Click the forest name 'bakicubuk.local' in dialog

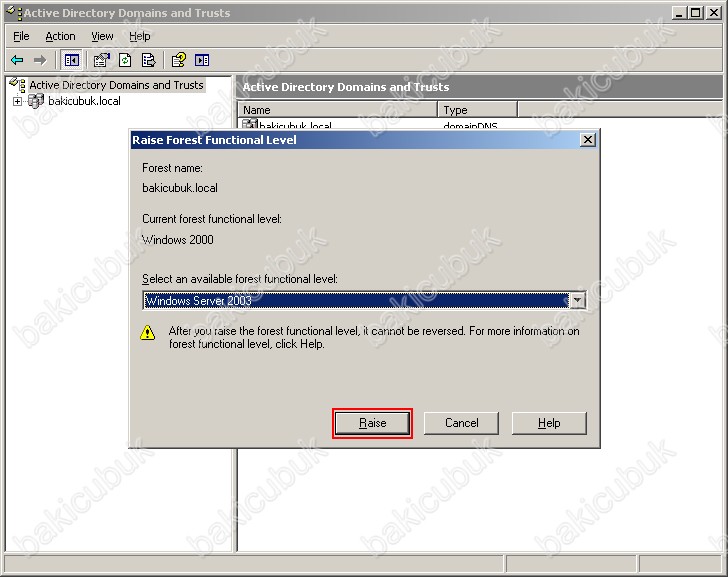[x=180, y=188]
